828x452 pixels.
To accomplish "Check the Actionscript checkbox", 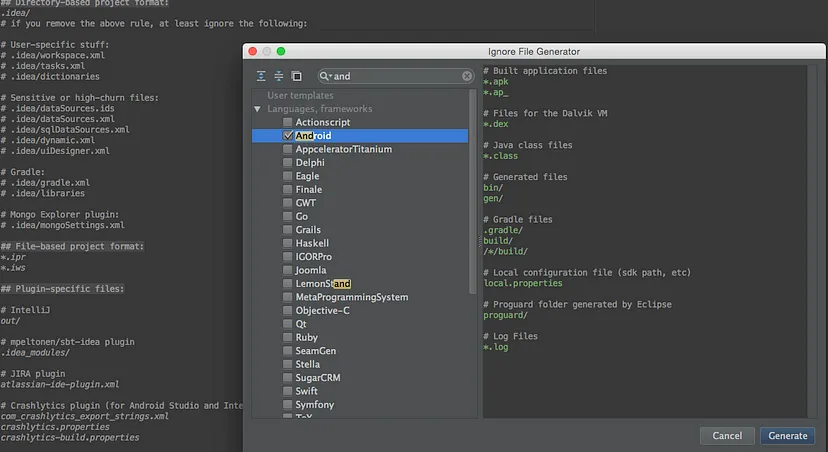I will (x=287, y=122).
